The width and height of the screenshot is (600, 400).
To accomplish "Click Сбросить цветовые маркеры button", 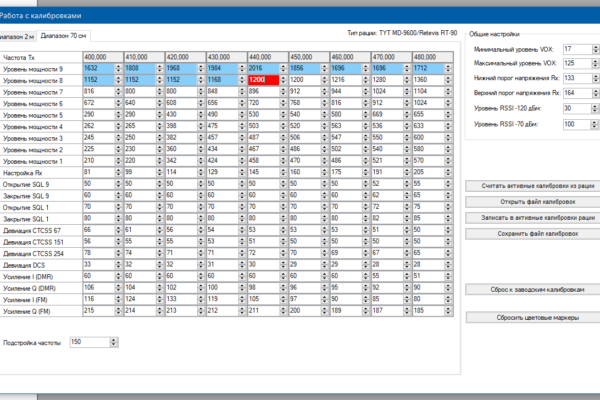I will click(x=535, y=316).
